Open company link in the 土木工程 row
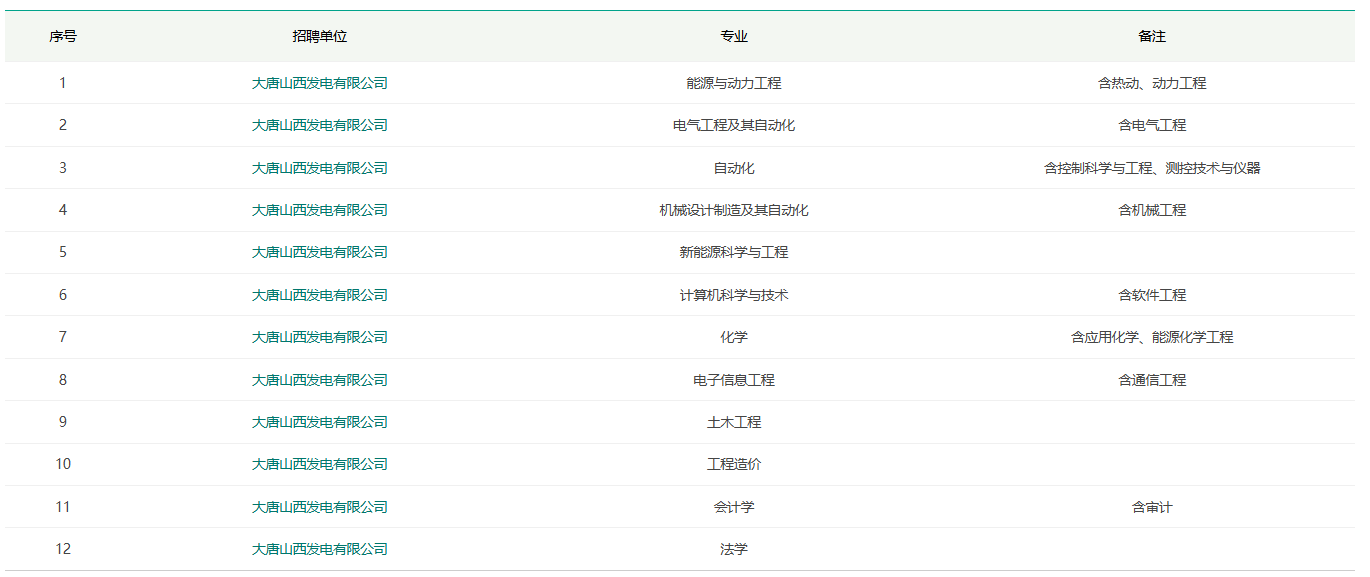 click(319, 422)
